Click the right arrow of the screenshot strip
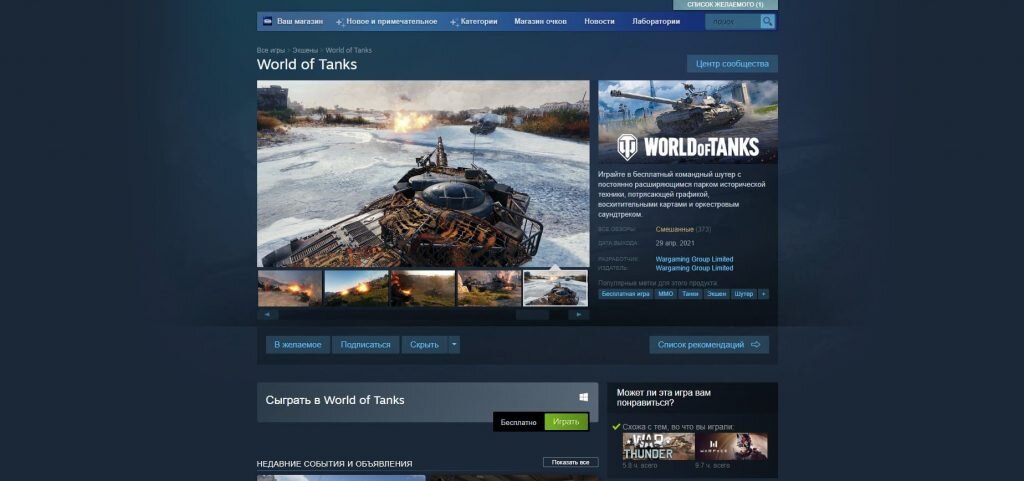 click(579, 315)
